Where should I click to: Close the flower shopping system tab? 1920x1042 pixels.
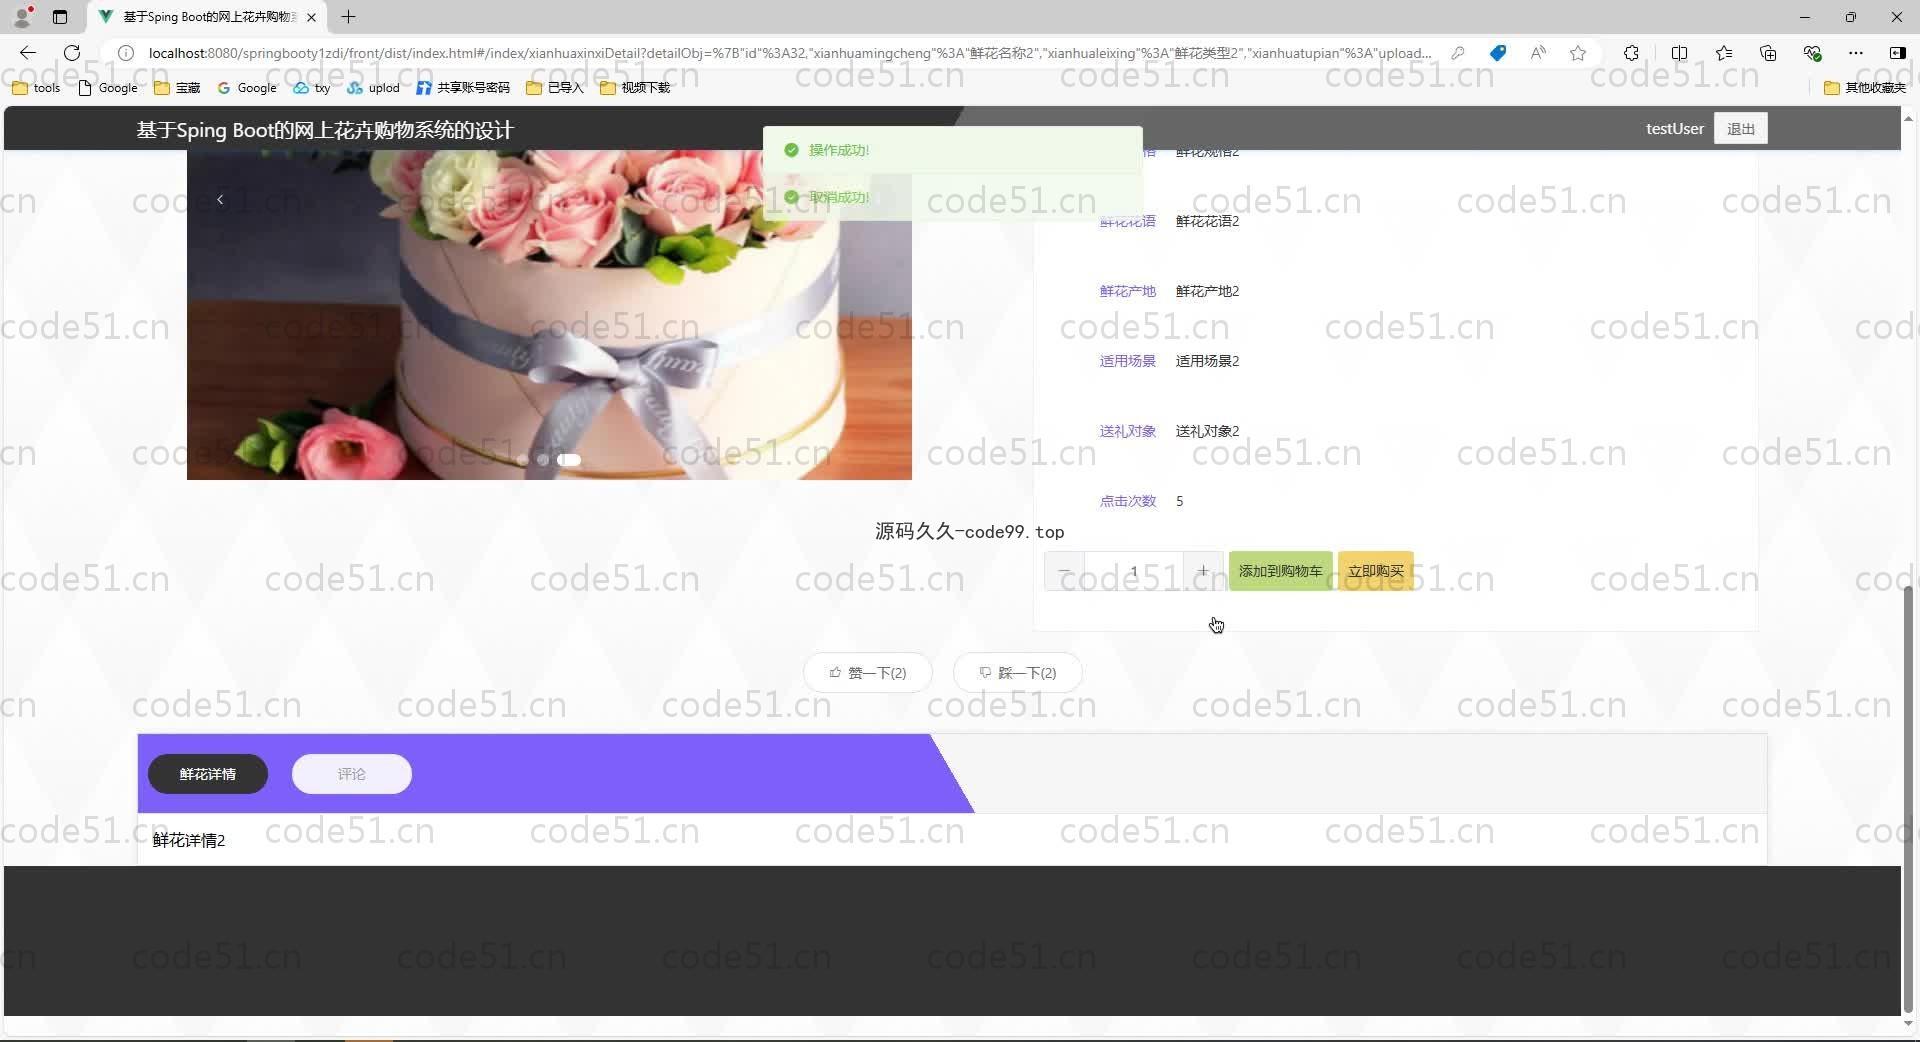(312, 17)
